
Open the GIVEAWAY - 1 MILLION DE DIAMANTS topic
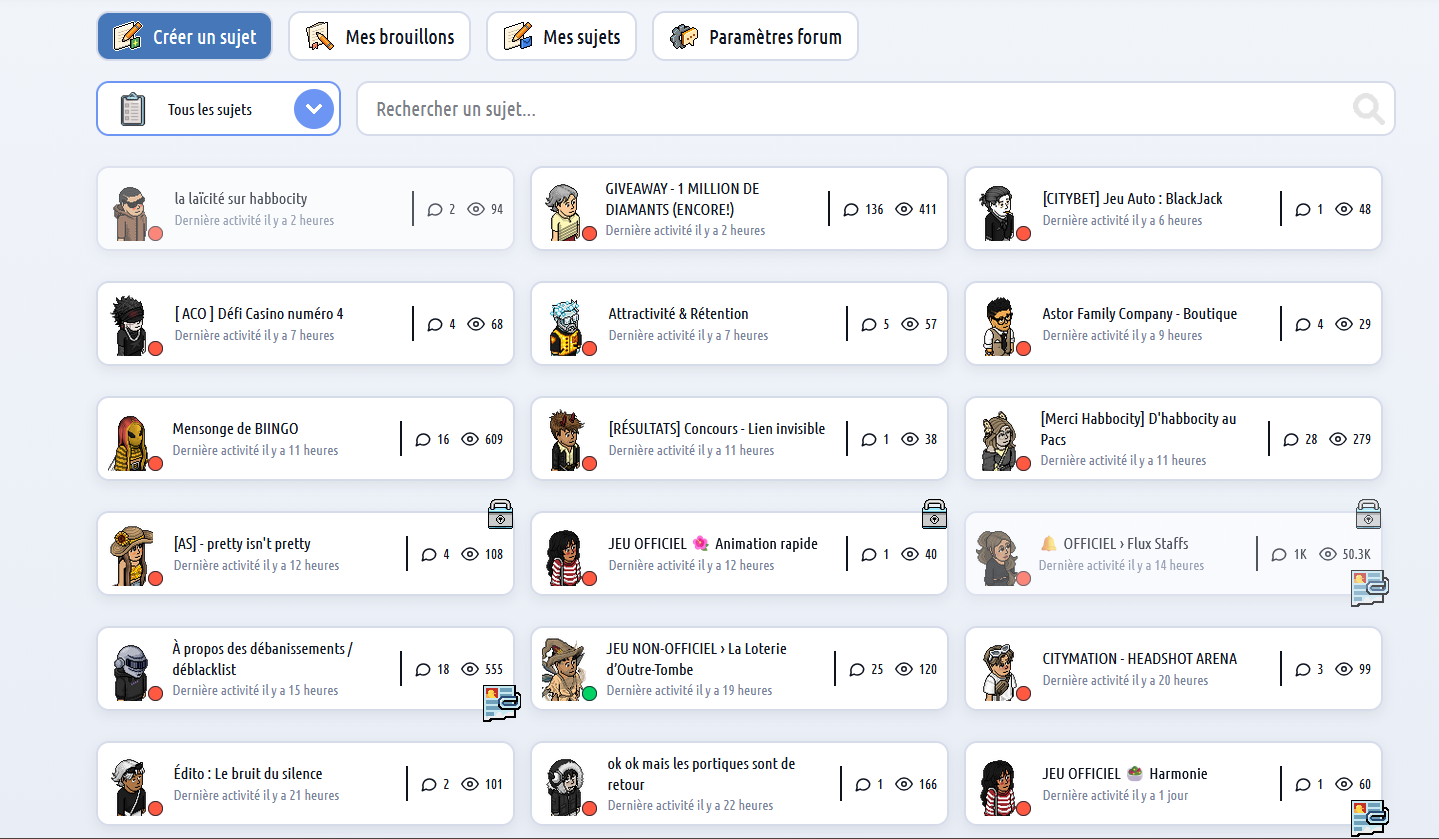coord(739,208)
